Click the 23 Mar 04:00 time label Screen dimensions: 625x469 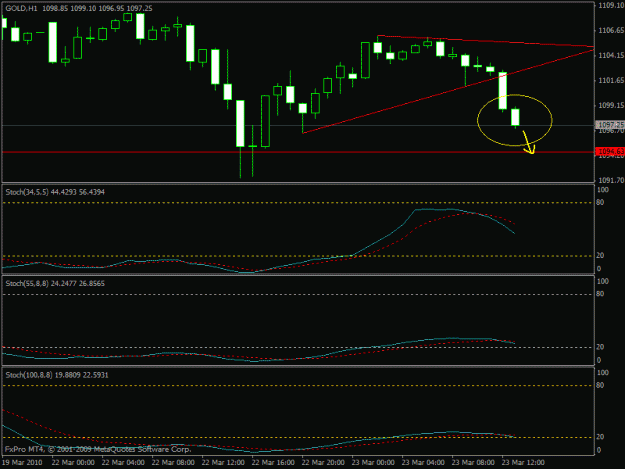[x=423, y=462]
